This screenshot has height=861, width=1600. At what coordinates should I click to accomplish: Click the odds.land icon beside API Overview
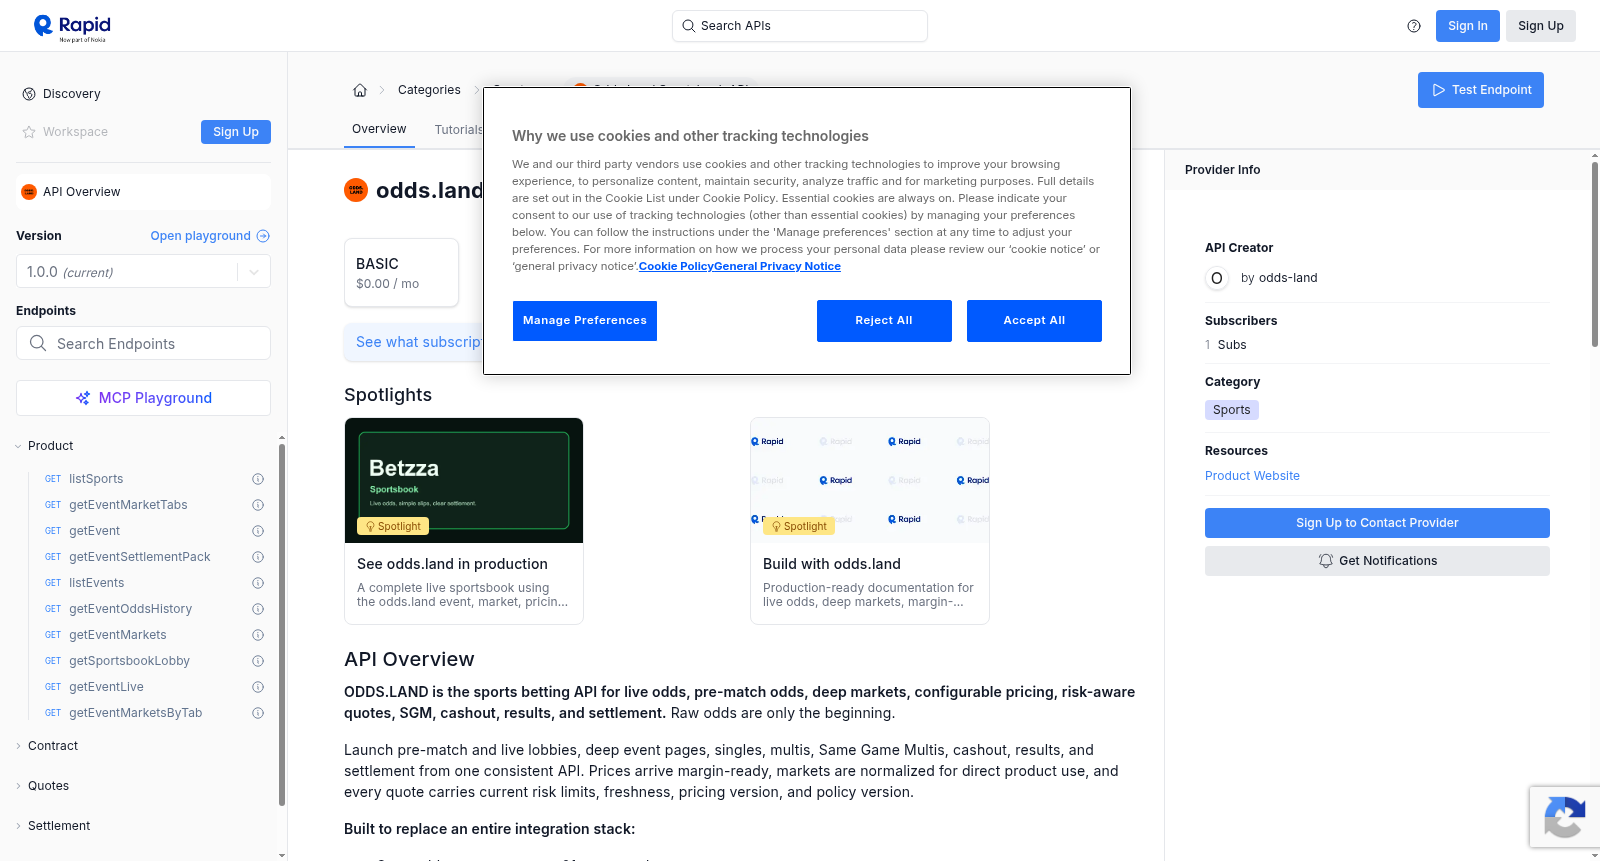click(x=29, y=192)
